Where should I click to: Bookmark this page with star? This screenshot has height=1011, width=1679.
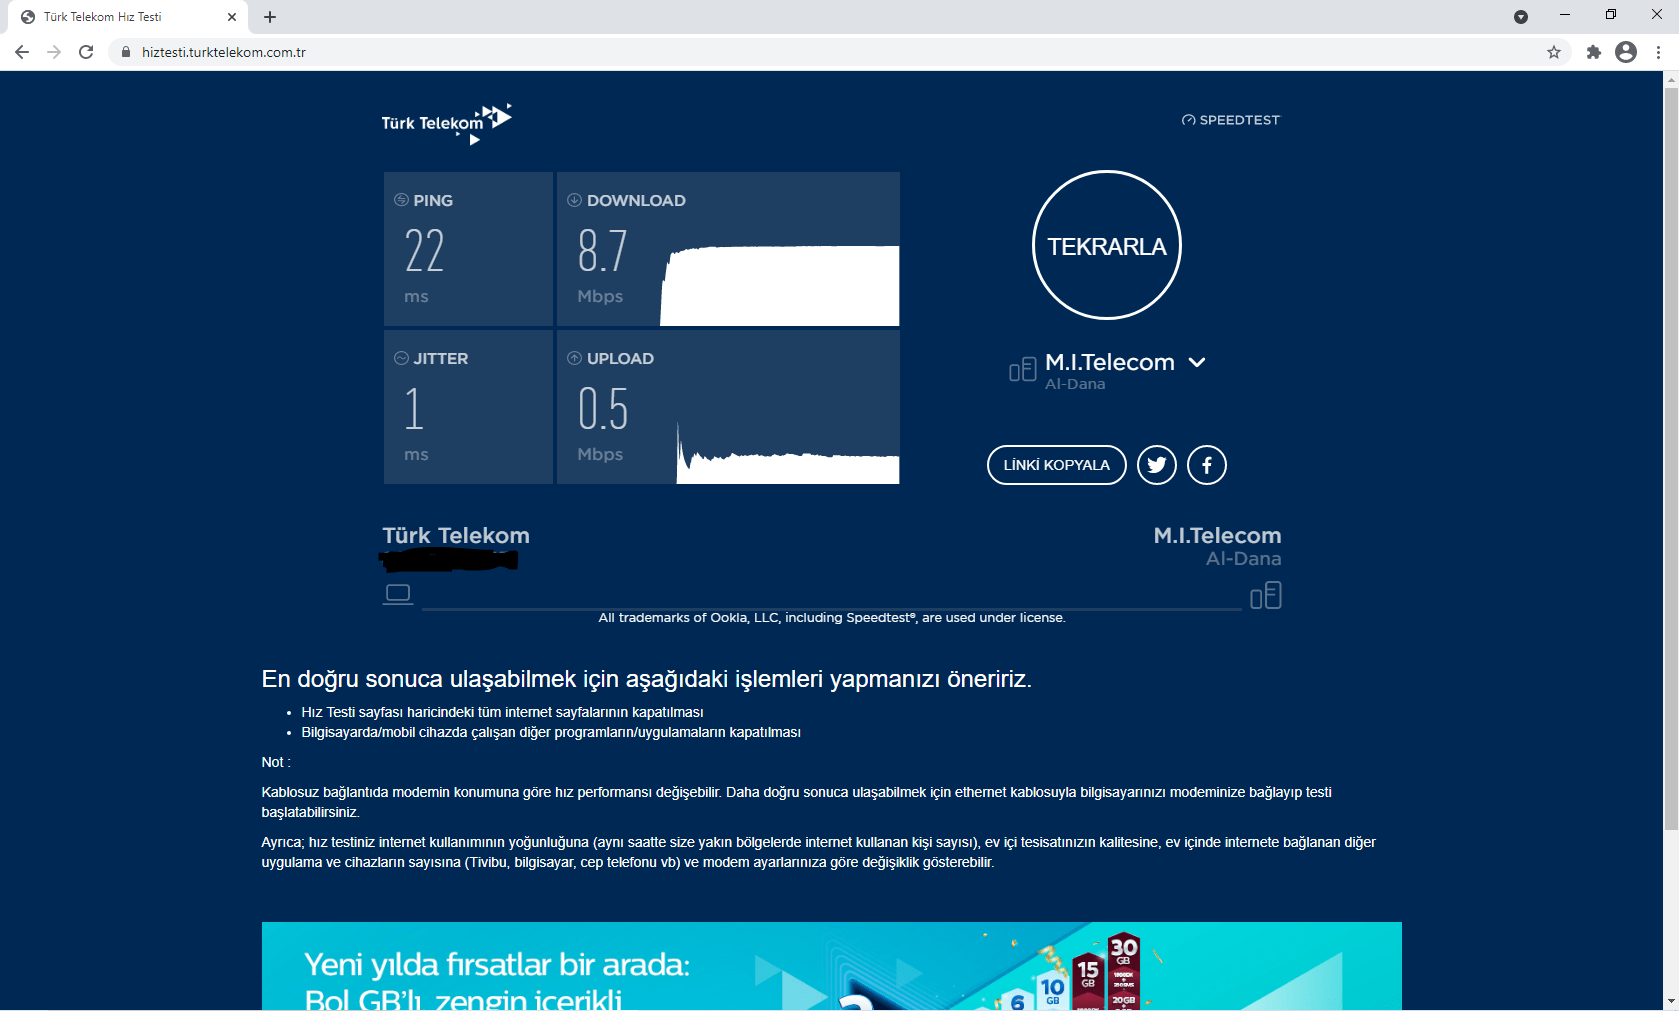click(1554, 52)
